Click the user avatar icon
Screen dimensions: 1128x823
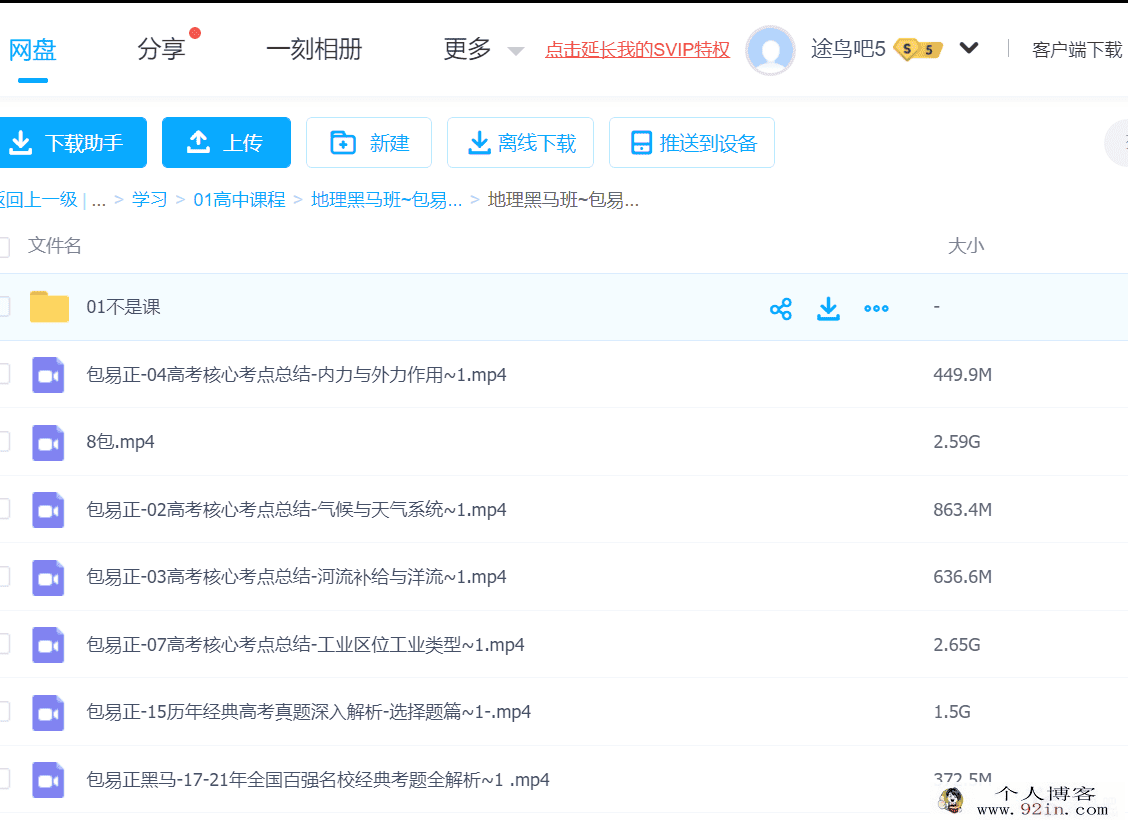770,50
